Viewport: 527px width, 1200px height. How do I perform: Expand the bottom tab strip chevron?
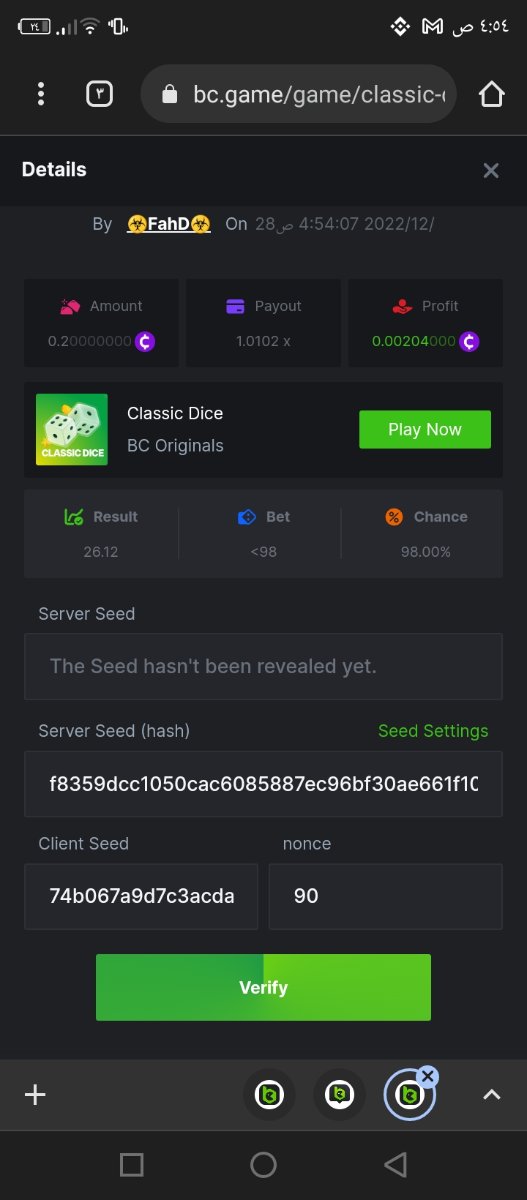click(491, 1095)
